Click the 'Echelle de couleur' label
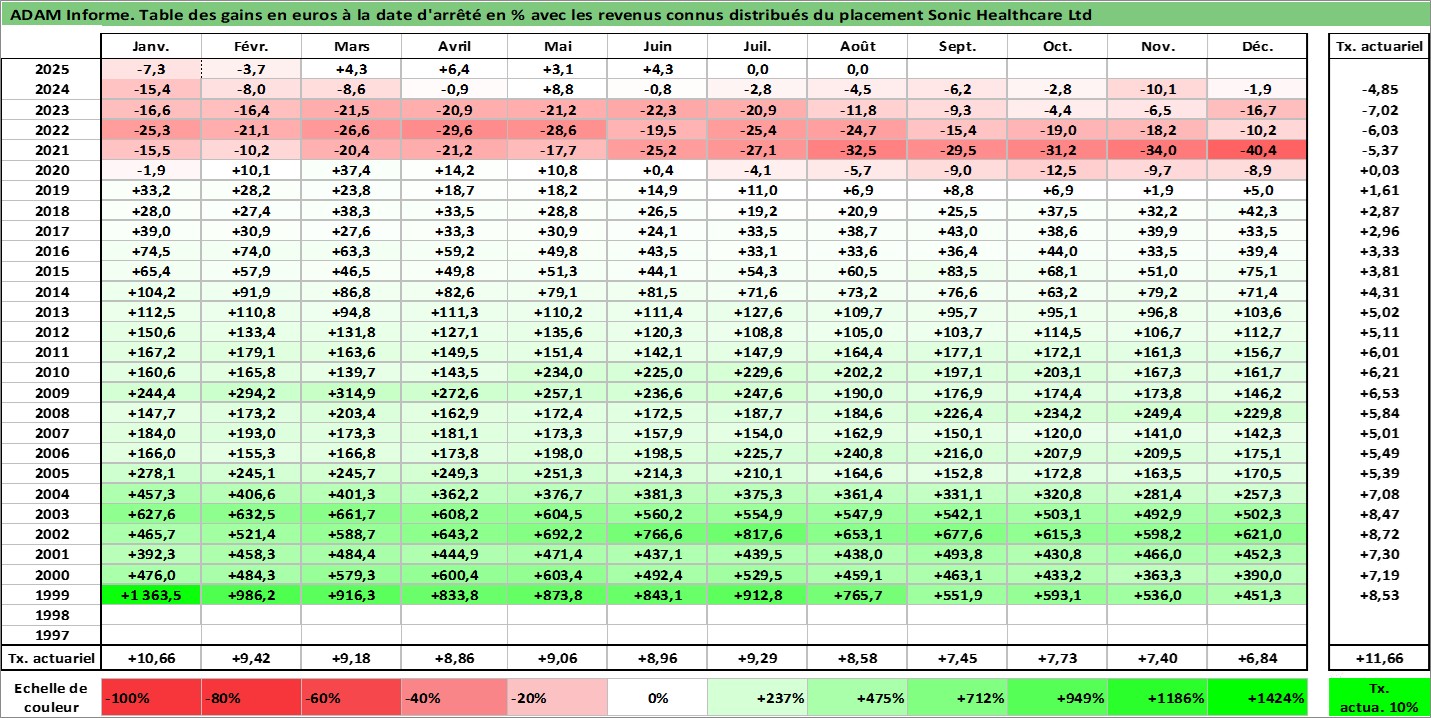 51,698
